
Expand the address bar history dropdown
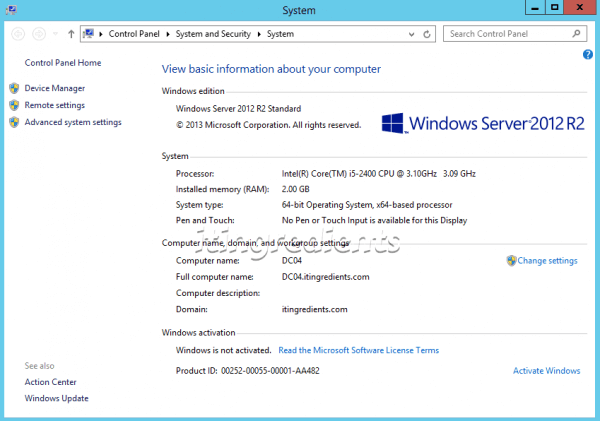pyautogui.click(x=411, y=34)
